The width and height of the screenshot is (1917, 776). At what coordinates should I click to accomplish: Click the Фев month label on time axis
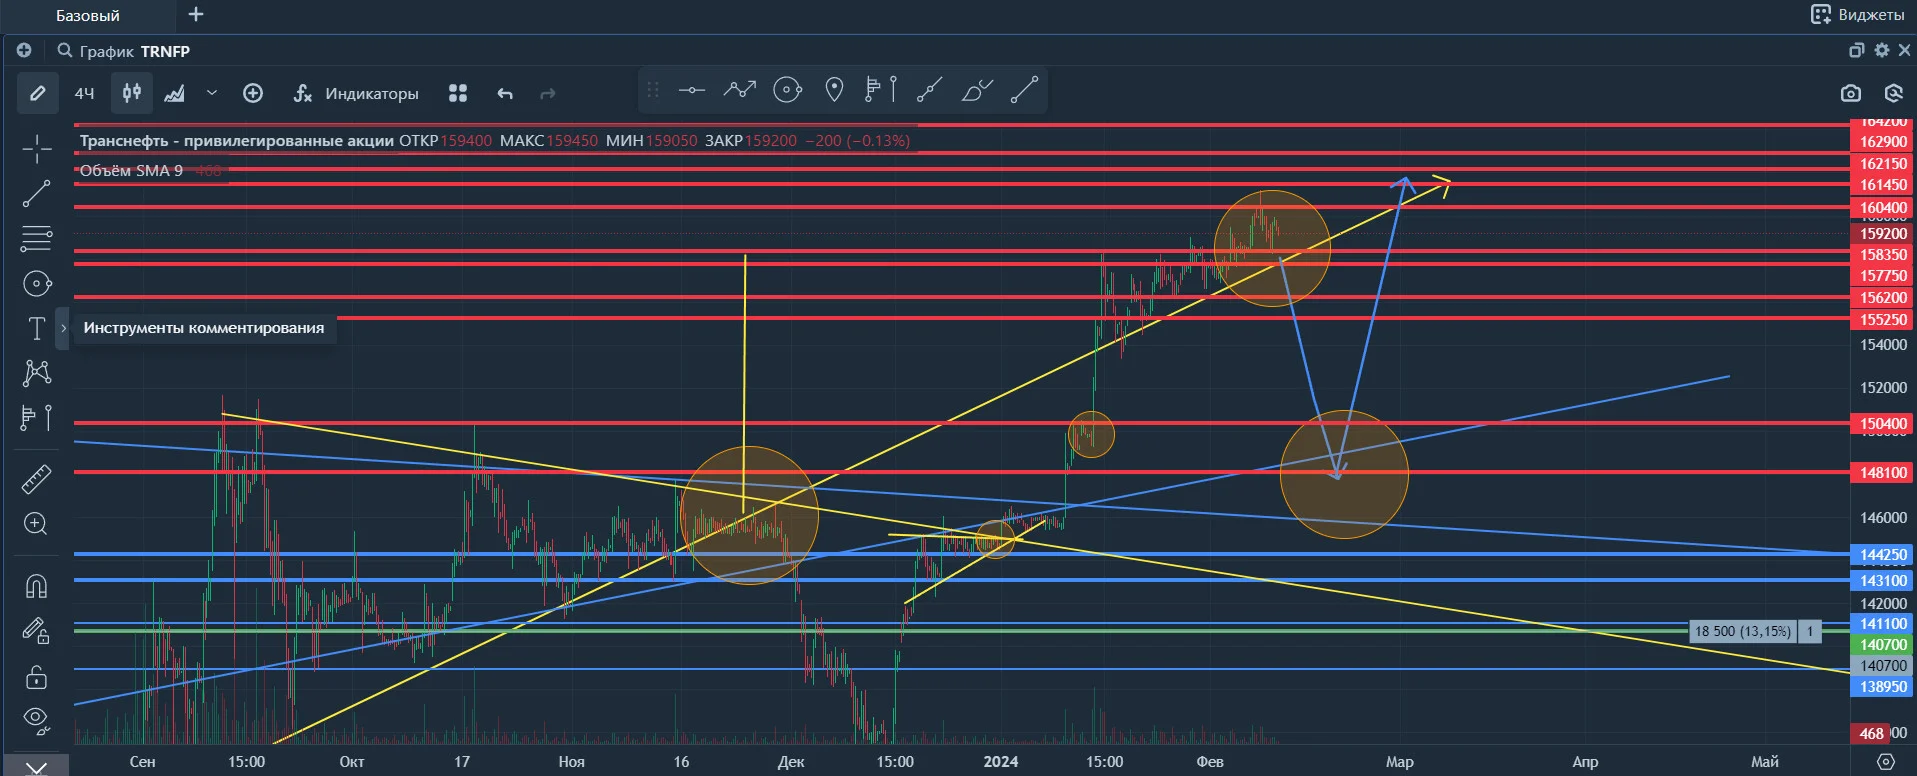point(1210,762)
